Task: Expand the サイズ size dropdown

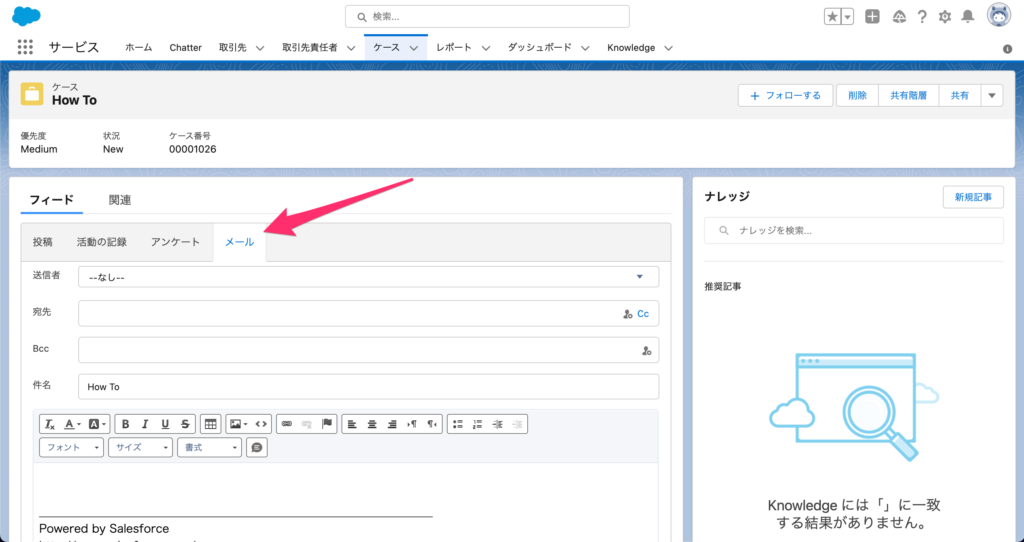Action: (140, 448)
